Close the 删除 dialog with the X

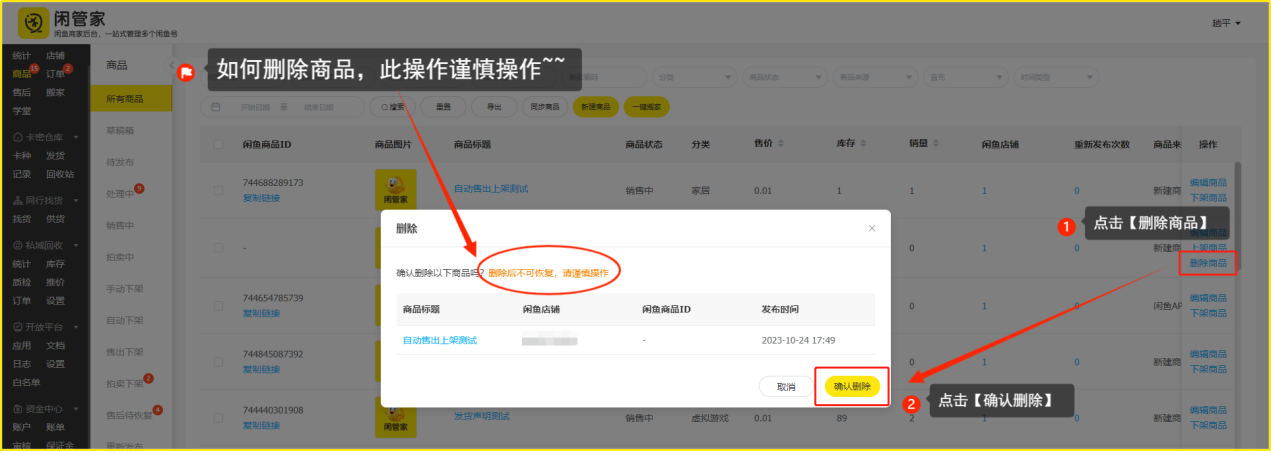pyautogui.click(x=871, y=228)
